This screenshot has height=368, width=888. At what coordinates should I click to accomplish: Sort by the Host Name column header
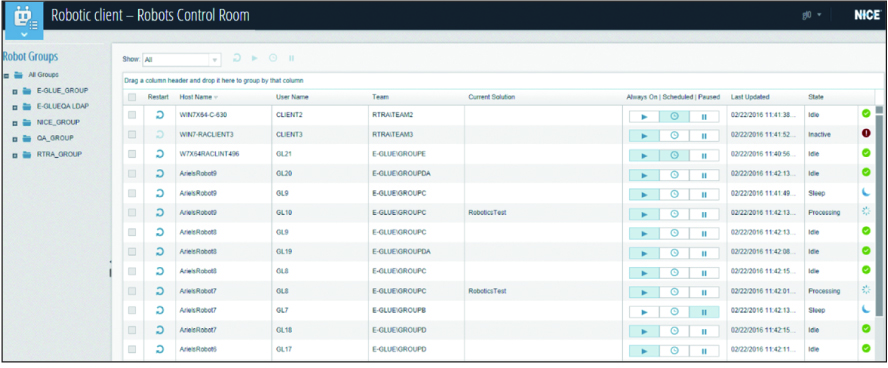195,97
